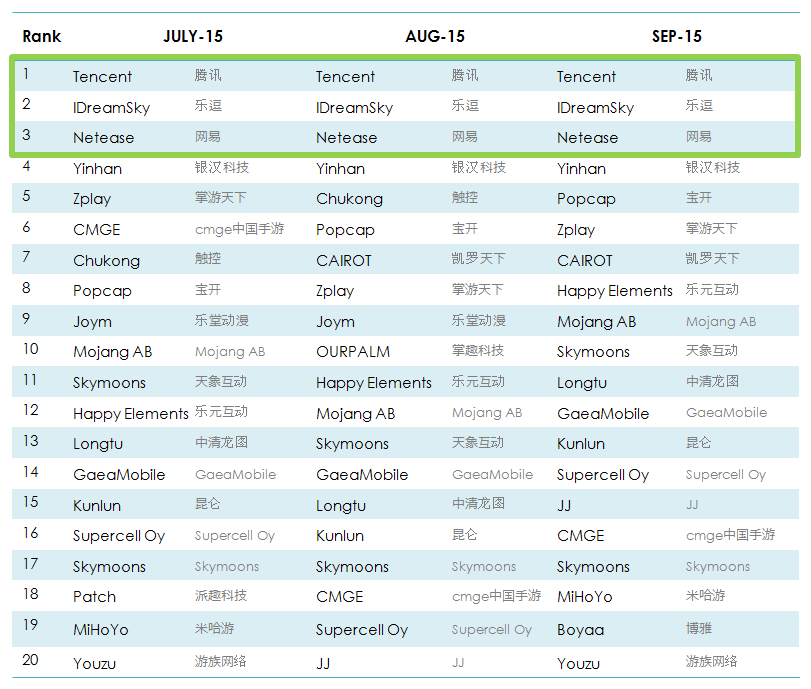Click '乐堂动漫' in the AUG-15 column
811x689 pixels.
coord(478,320)
